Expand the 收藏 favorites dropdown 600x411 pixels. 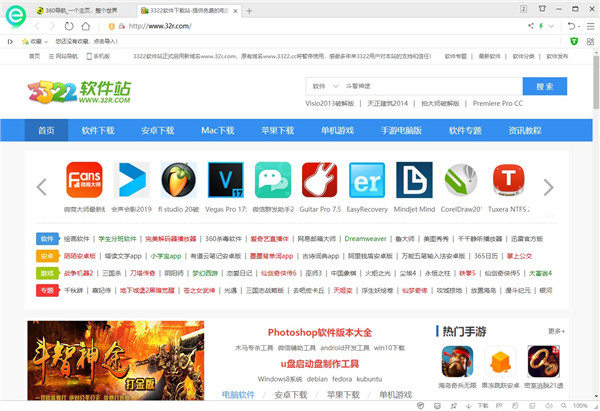[46, 41]
